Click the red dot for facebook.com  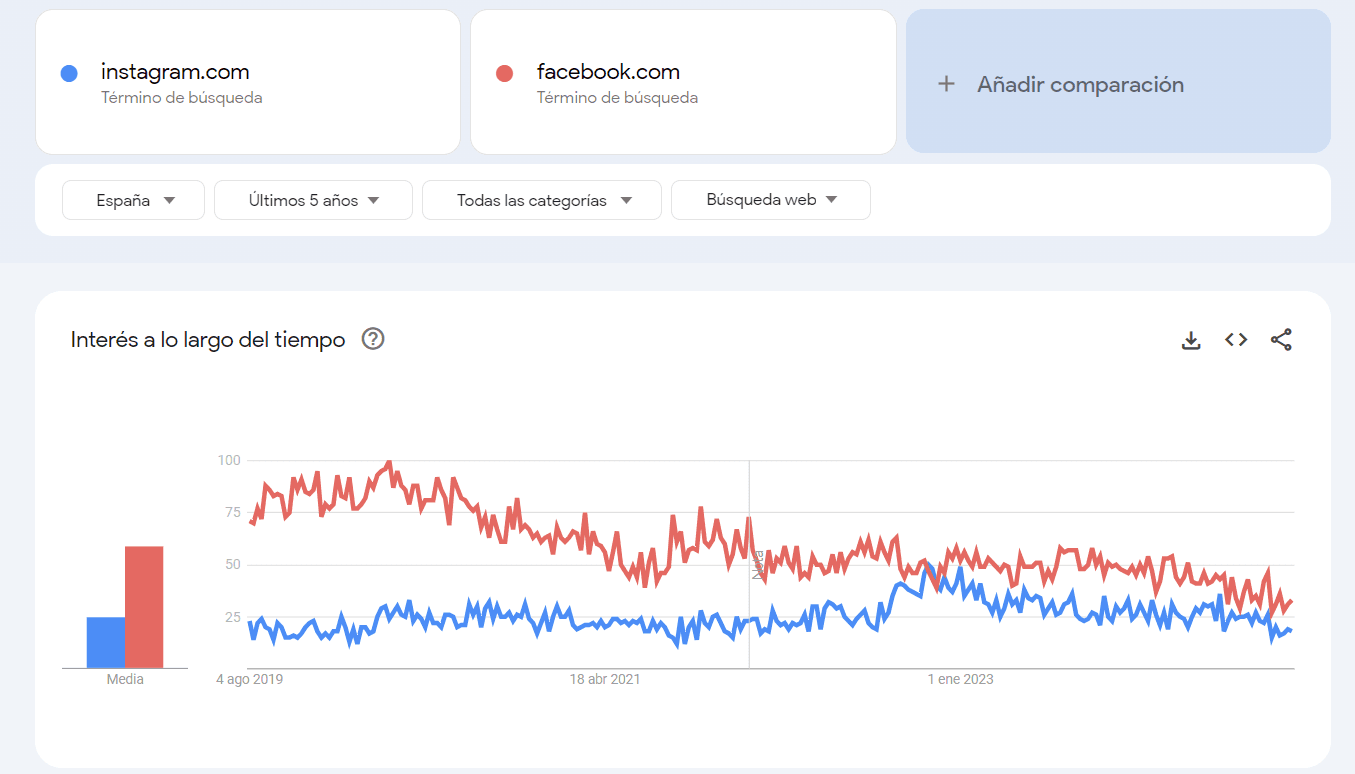pyautogui.click(x=504, y=72)
